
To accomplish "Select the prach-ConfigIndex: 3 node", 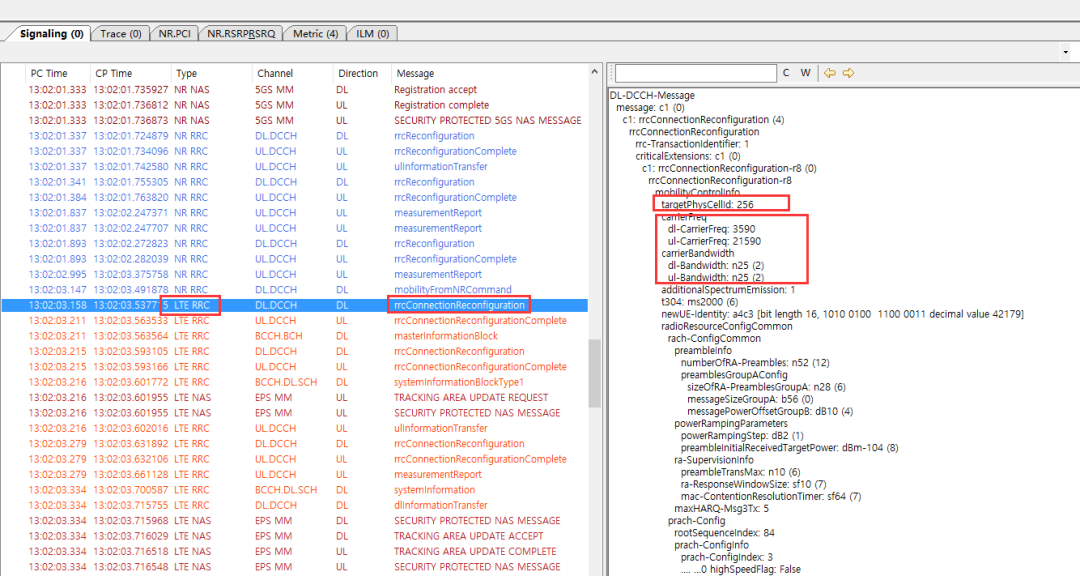I will pos(727,557).
